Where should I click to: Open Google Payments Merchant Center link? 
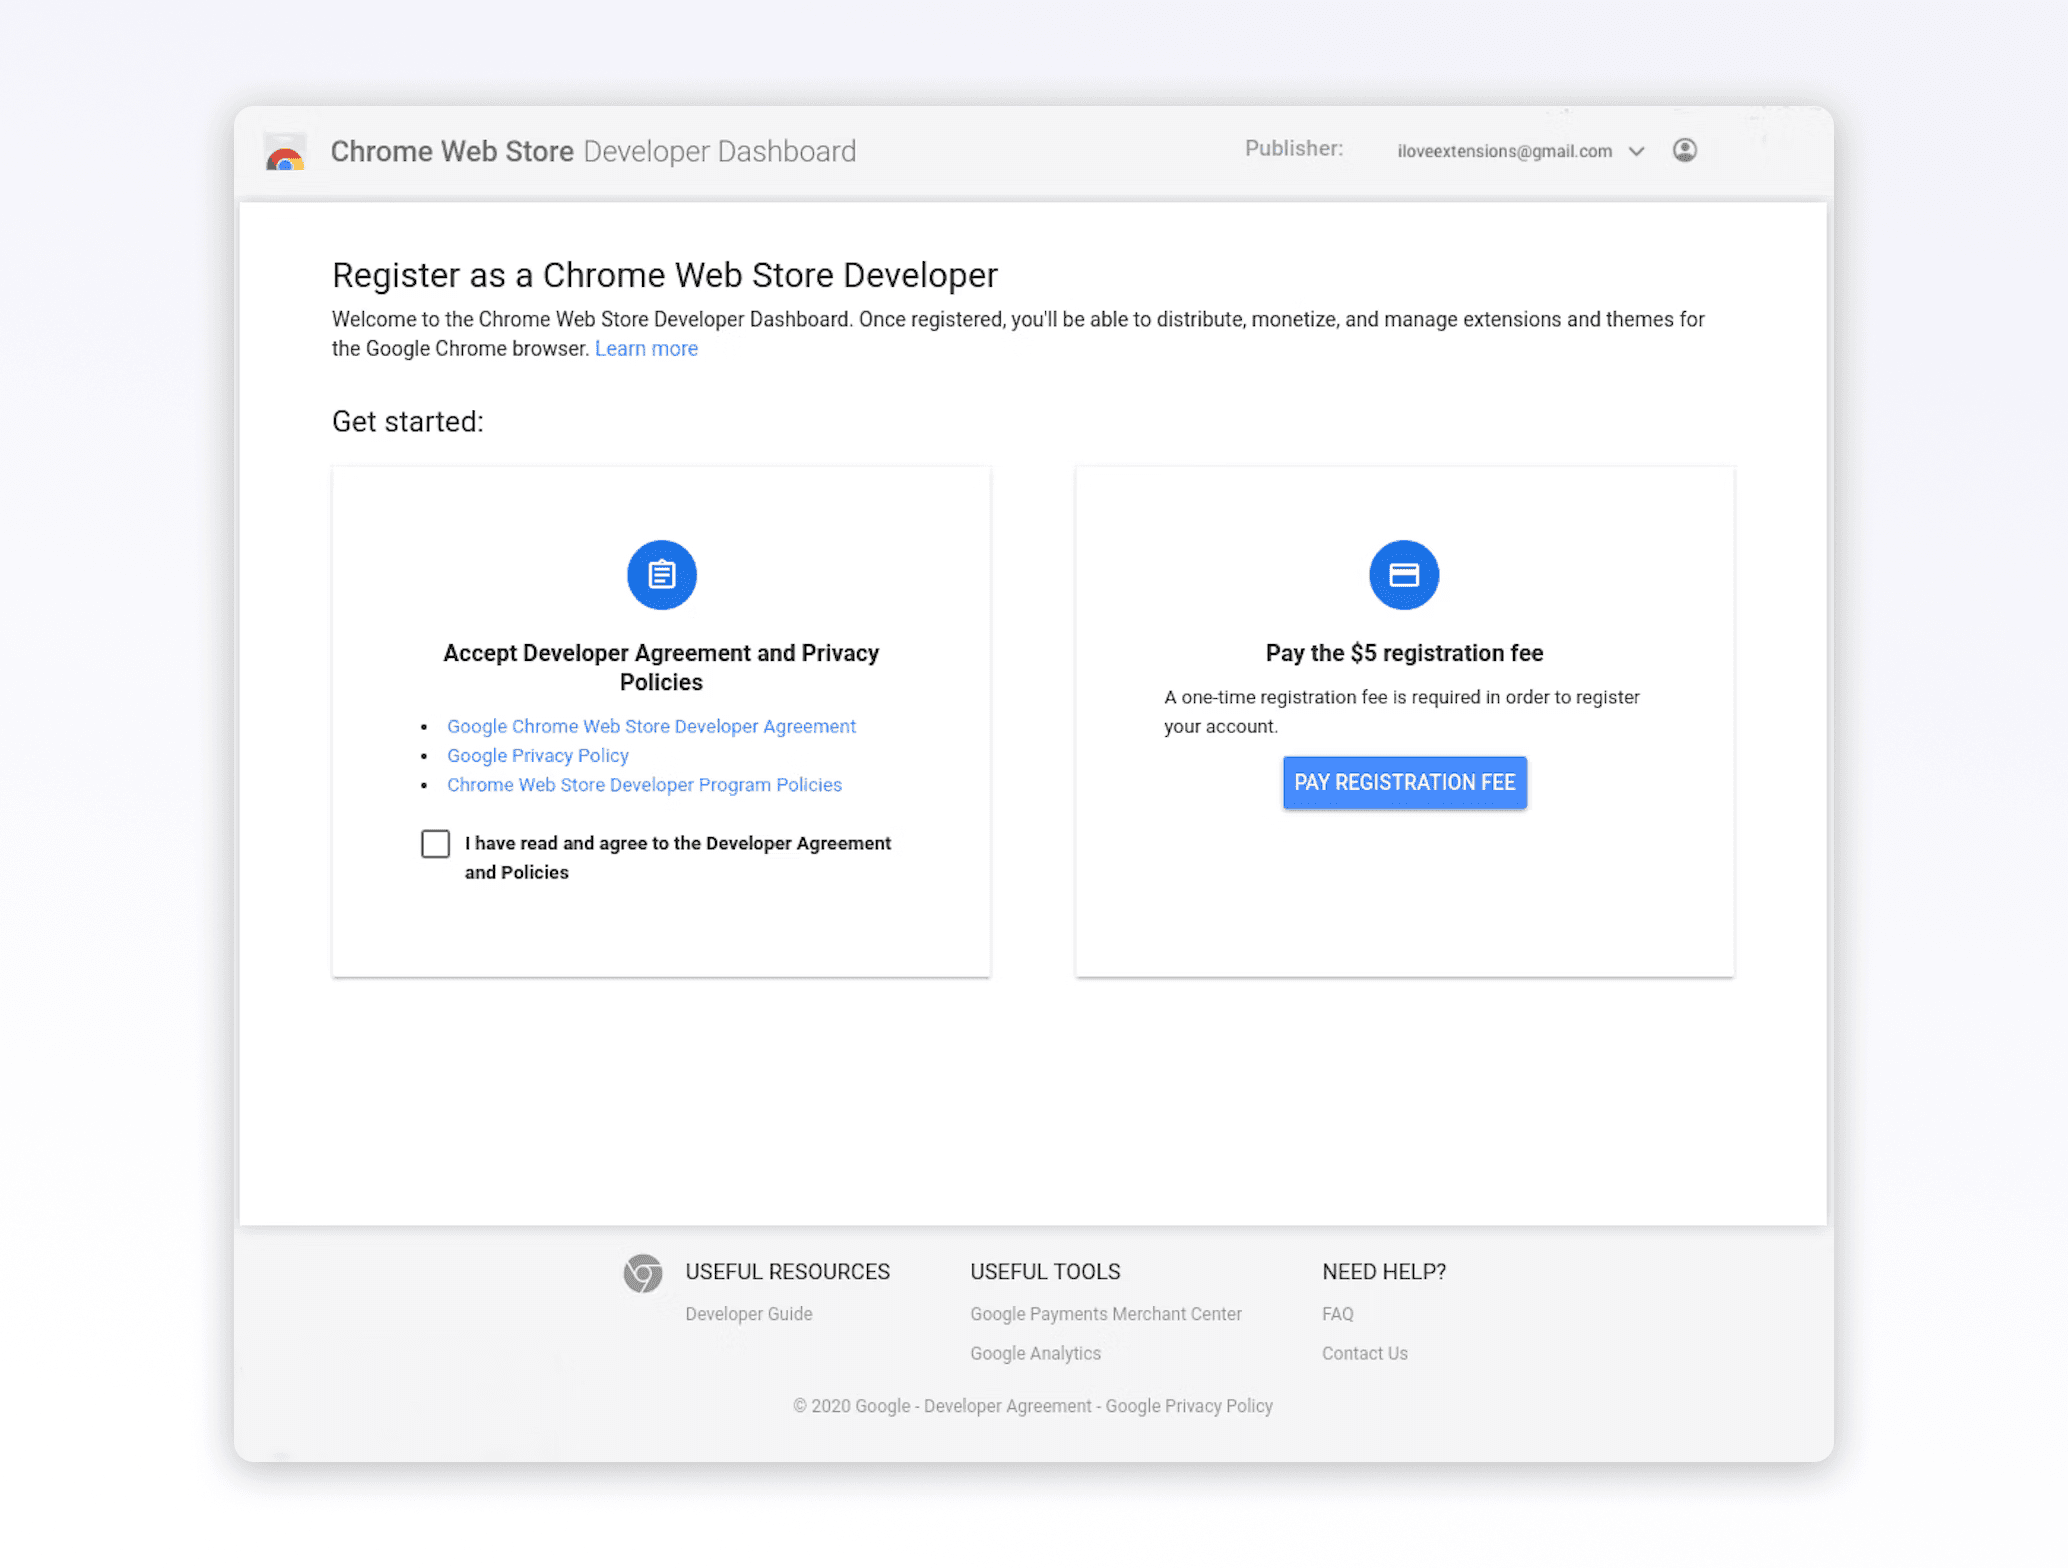click(x=1106, y=1314)
